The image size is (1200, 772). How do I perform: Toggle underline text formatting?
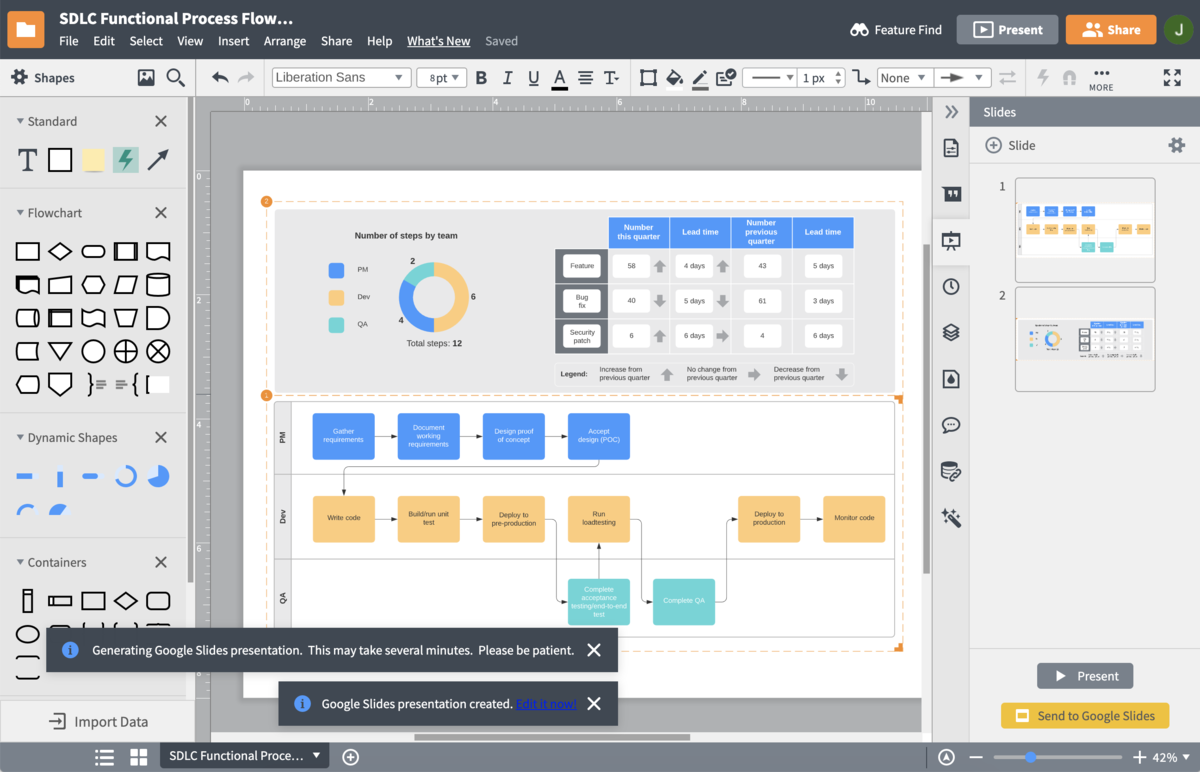click(533, 77)
